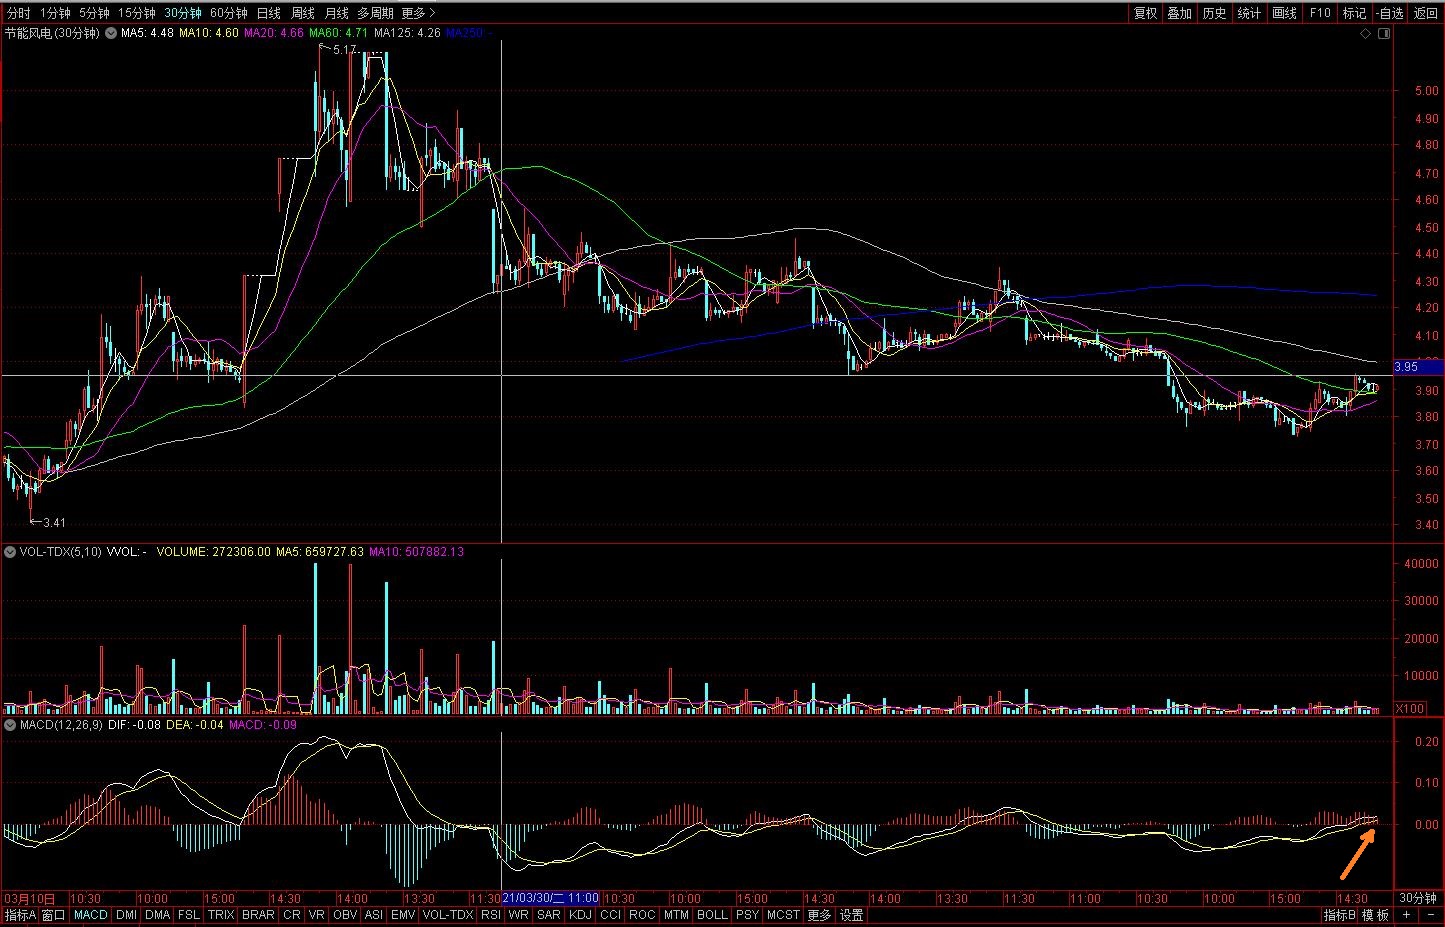Select the VR indicator tab

tap(317, 915)
